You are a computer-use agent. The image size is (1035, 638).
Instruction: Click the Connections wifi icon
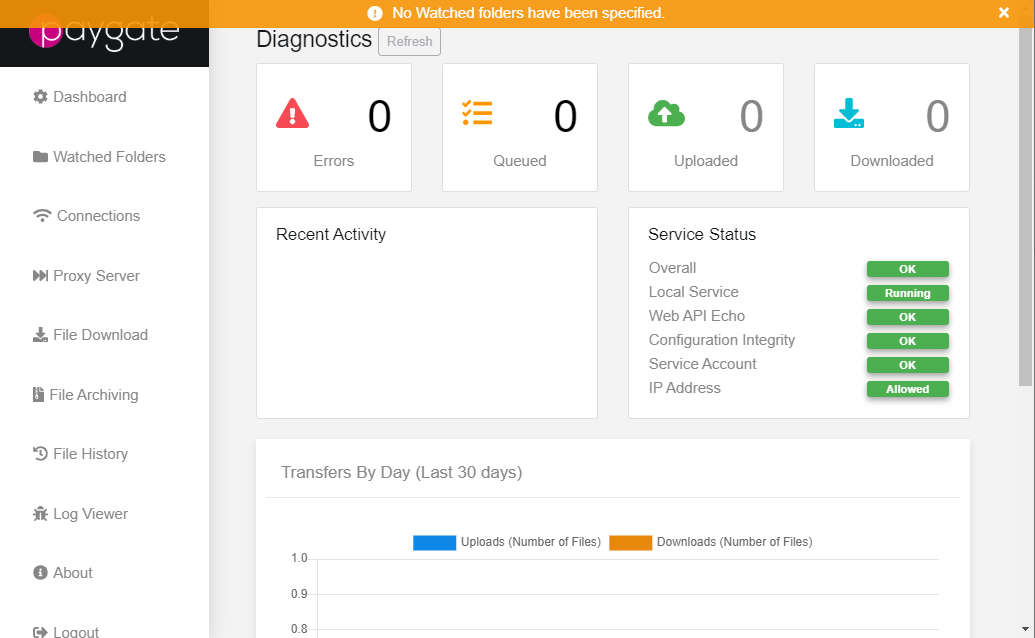click(x=42, y=216)
